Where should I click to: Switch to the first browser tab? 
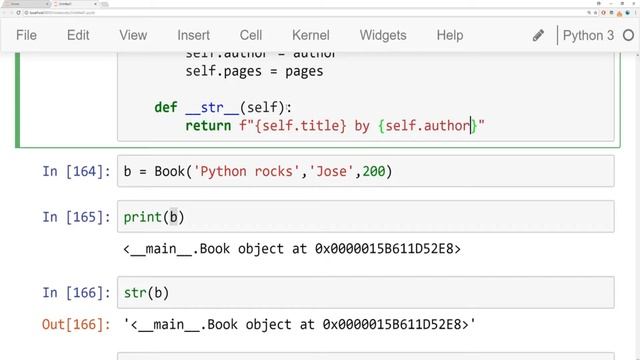[25, 4]
